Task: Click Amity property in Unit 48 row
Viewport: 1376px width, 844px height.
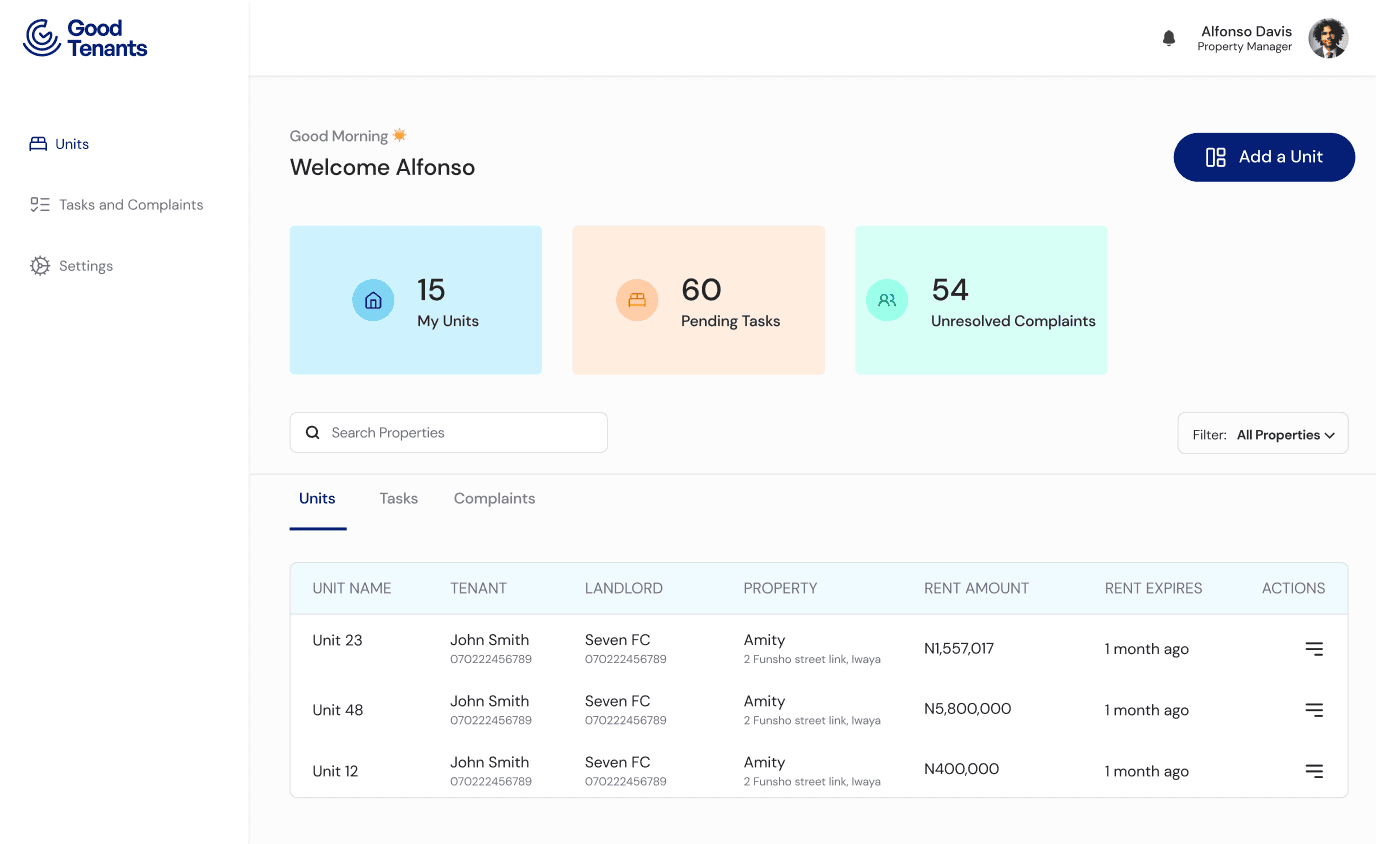Action: tap(764, 701)
